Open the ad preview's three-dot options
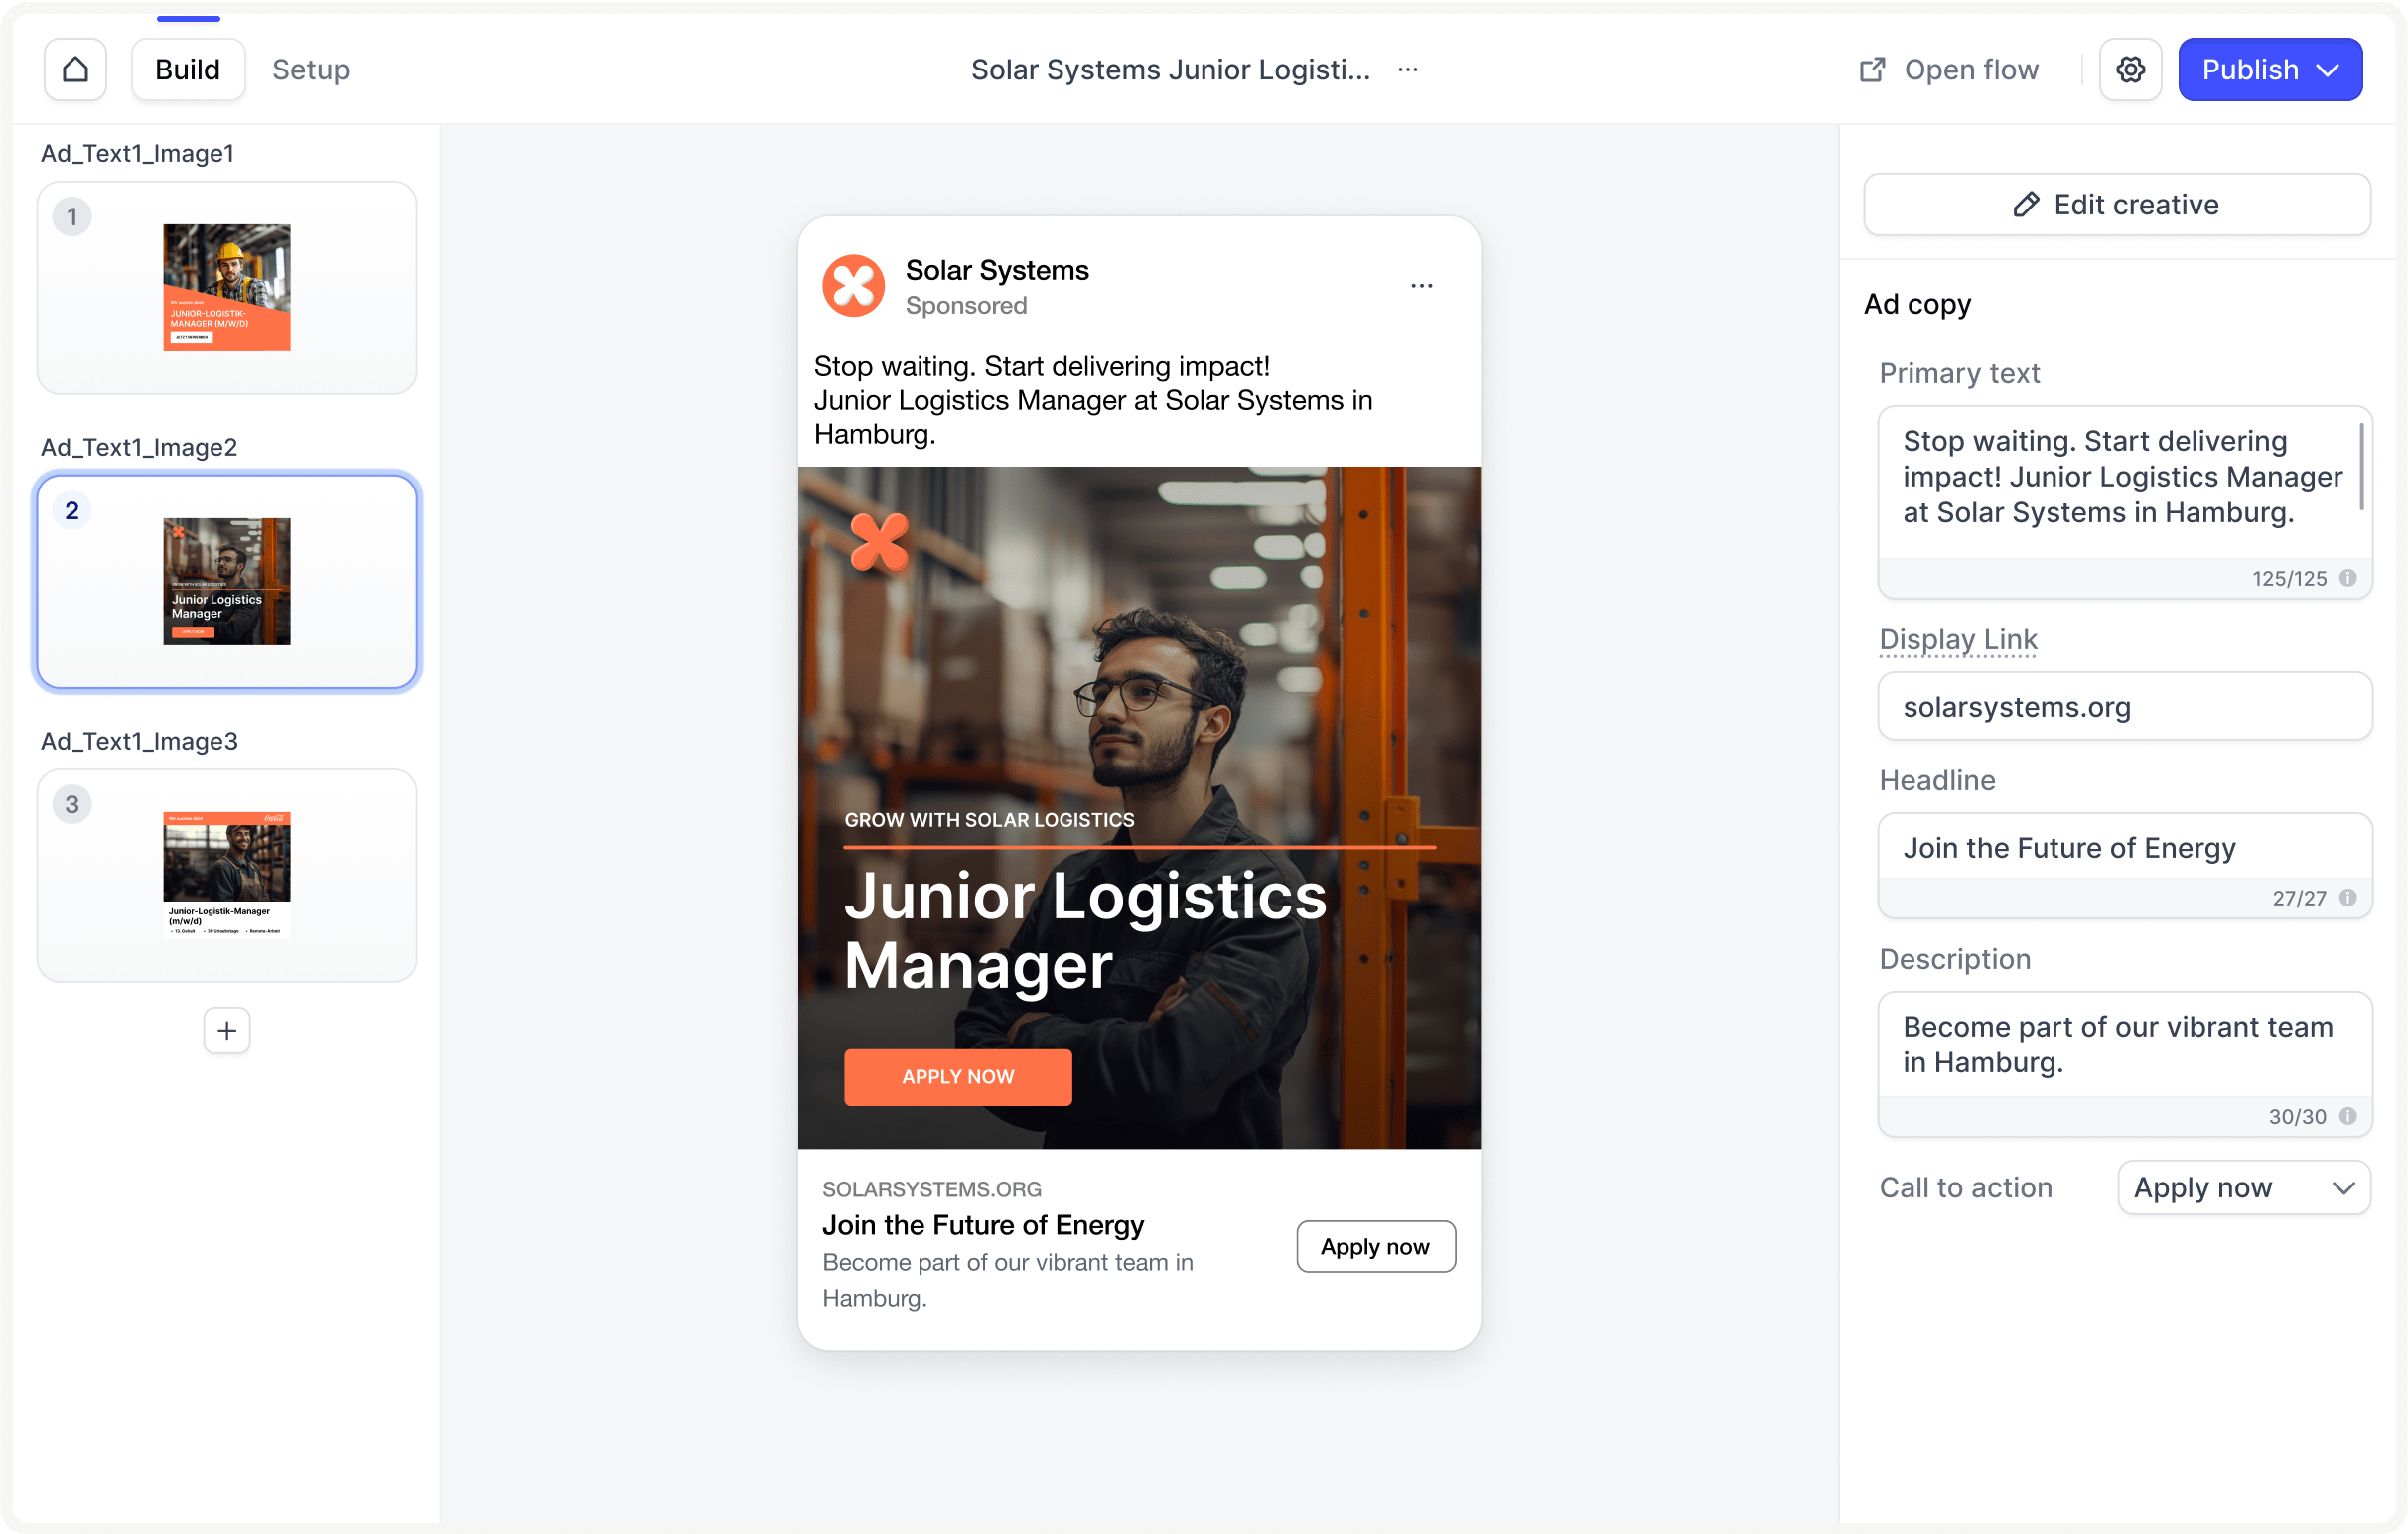Screen dimensions: 2408x1534 [x=1421, y=286]
